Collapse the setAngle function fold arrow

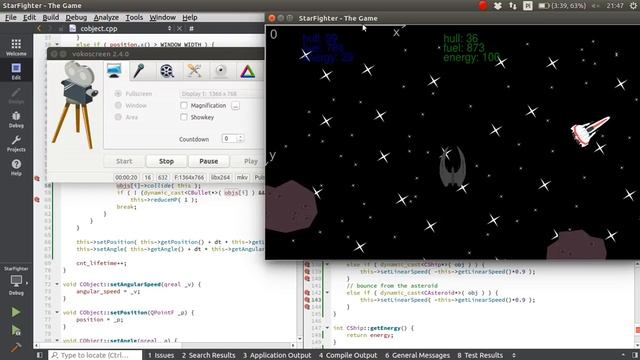click(x=57, y=340)
